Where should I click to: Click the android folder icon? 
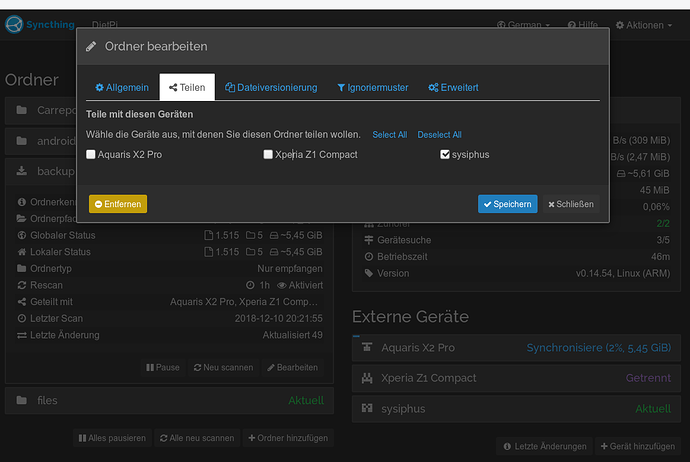[22, 141]
